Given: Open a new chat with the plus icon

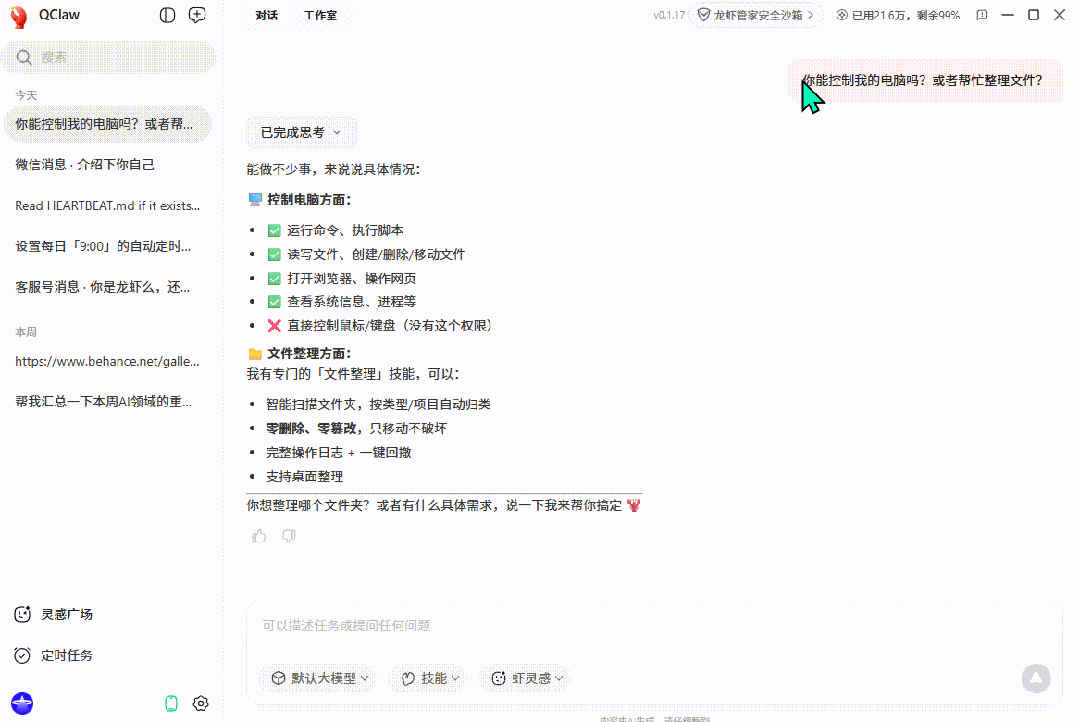Looking at the screenshot, I should (196, 15).
